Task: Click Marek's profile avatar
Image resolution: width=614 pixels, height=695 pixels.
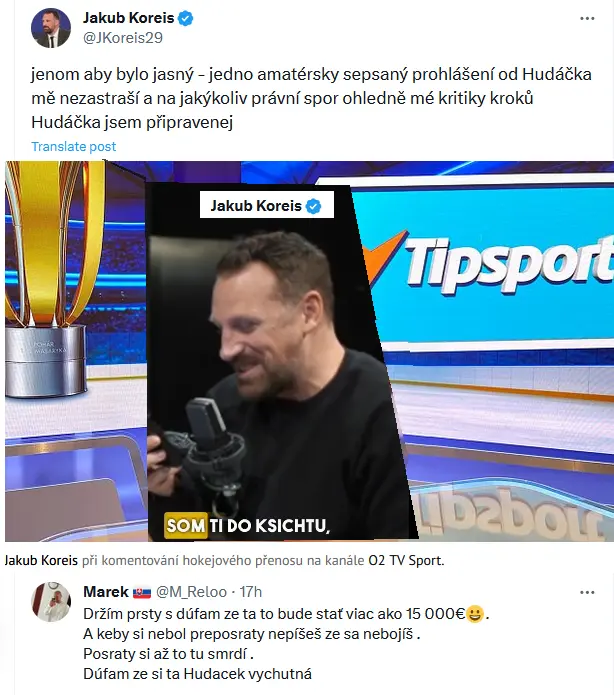Action: [51, 602]
